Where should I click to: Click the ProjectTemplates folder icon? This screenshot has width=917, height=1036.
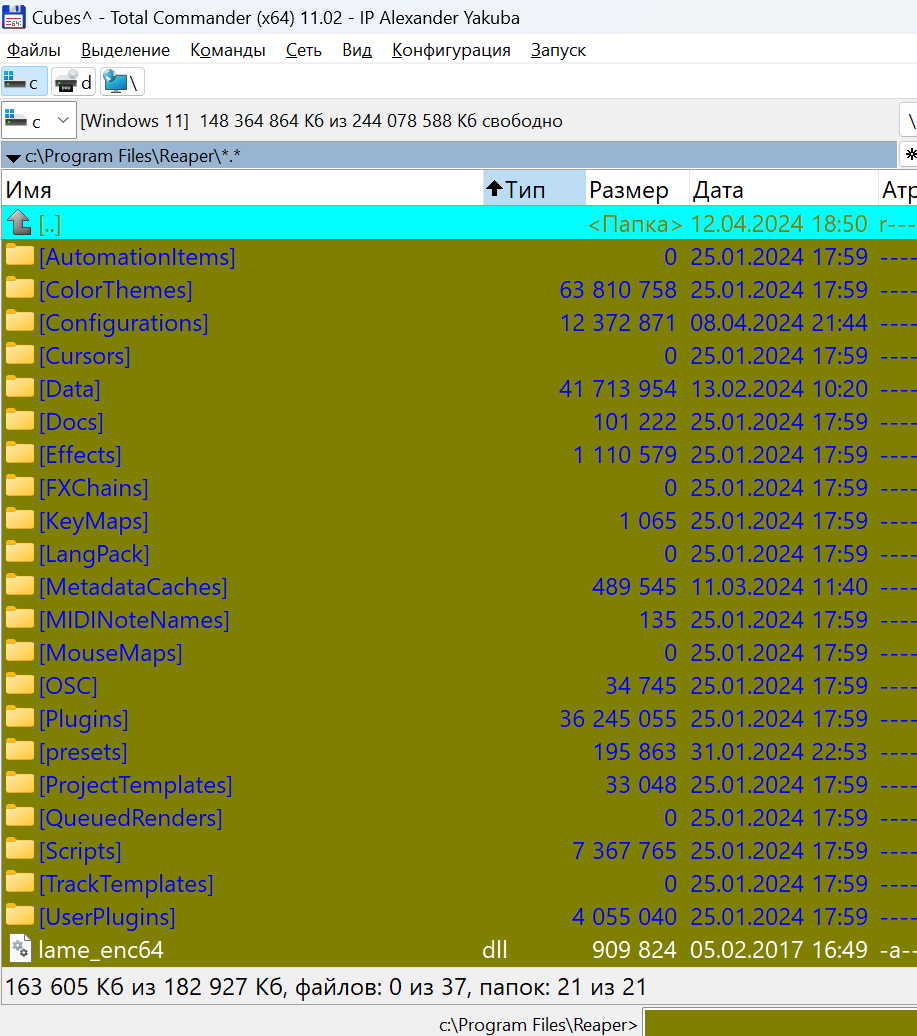[x=20, y=784]
